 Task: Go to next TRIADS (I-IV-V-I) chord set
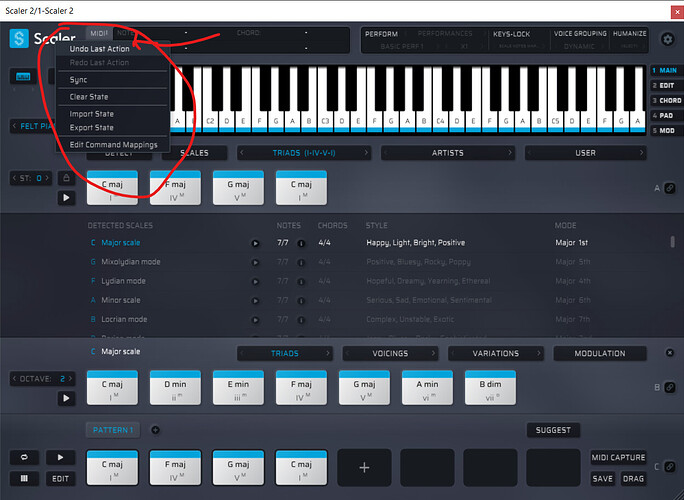click(366, 153)
